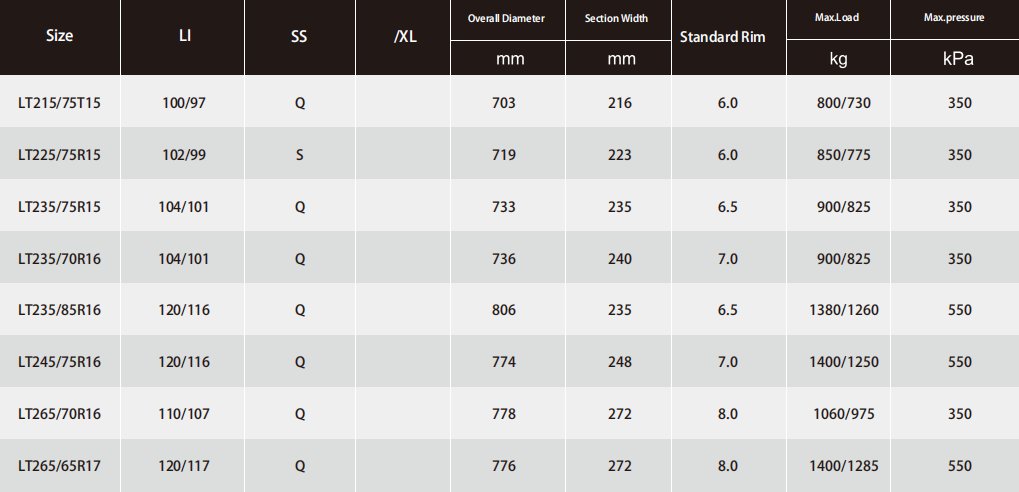Select the 248 section width value
Viewport: 1019px width, 492px height.
click(620, 362)
